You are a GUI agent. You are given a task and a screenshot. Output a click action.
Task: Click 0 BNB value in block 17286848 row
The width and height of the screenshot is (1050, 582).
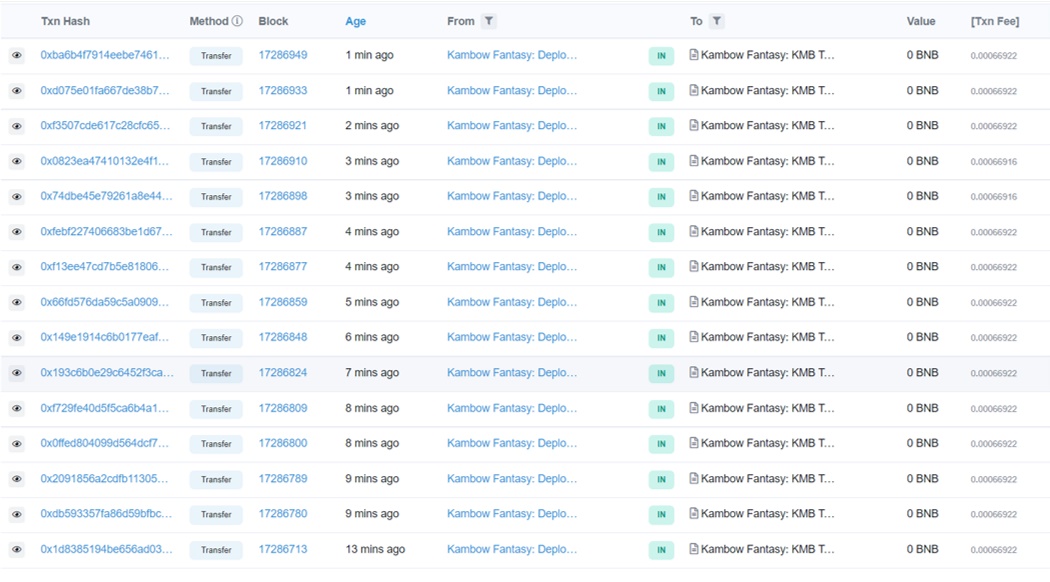pos(922,337)
